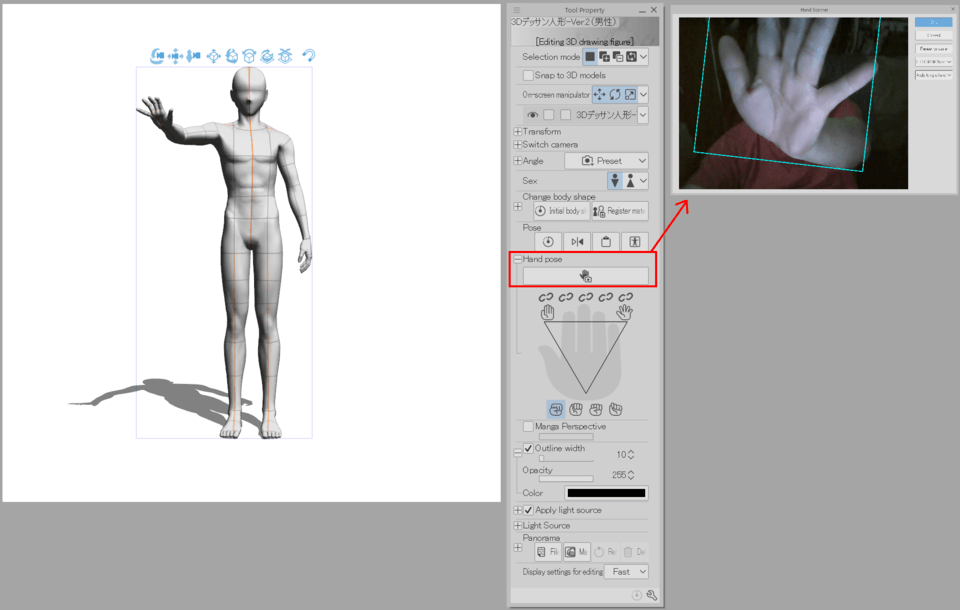Enable Snap to 3D models checkbox
The image size is (960, 610).
point(528,75)
